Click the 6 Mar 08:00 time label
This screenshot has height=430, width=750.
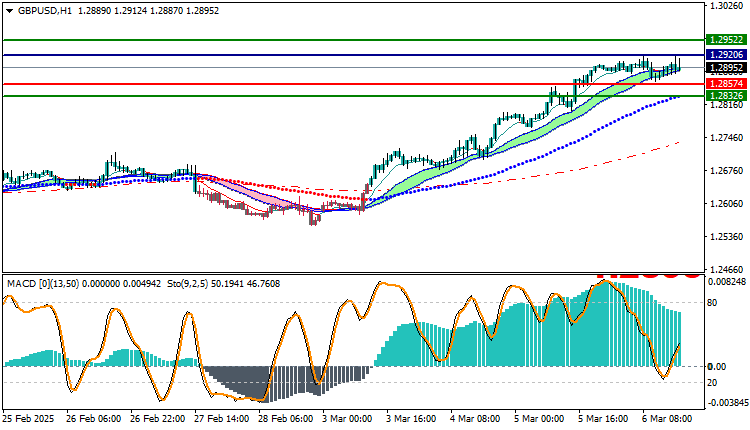coord(667,419)
